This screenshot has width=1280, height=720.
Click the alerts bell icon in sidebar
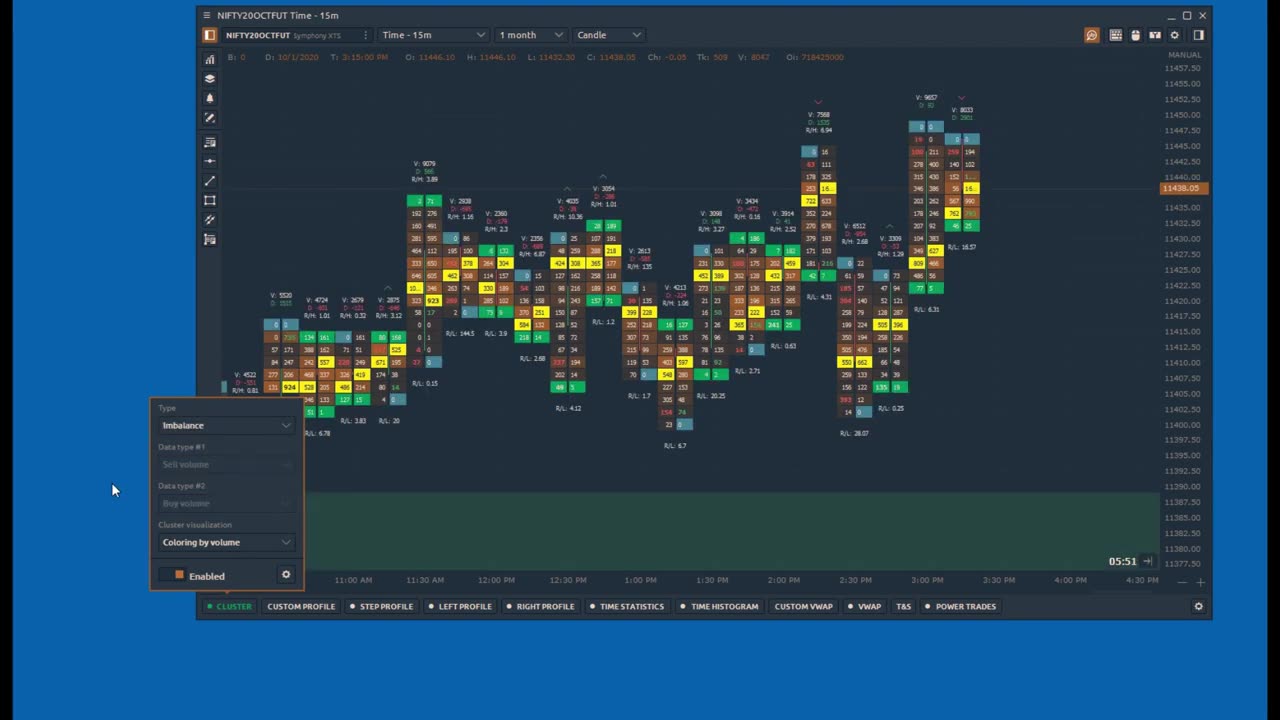point(210,98)
